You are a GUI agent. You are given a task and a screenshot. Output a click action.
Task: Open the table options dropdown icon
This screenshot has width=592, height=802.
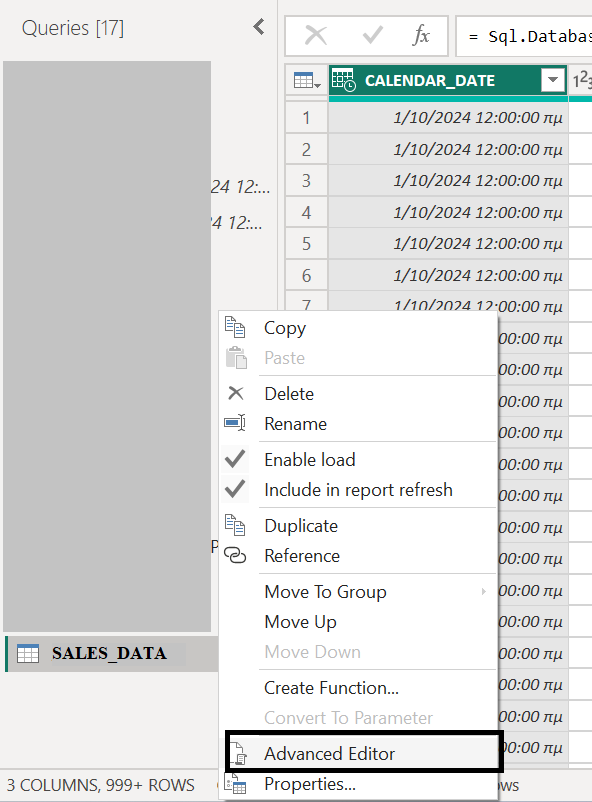pyautogui.click(x=306, y=81)
